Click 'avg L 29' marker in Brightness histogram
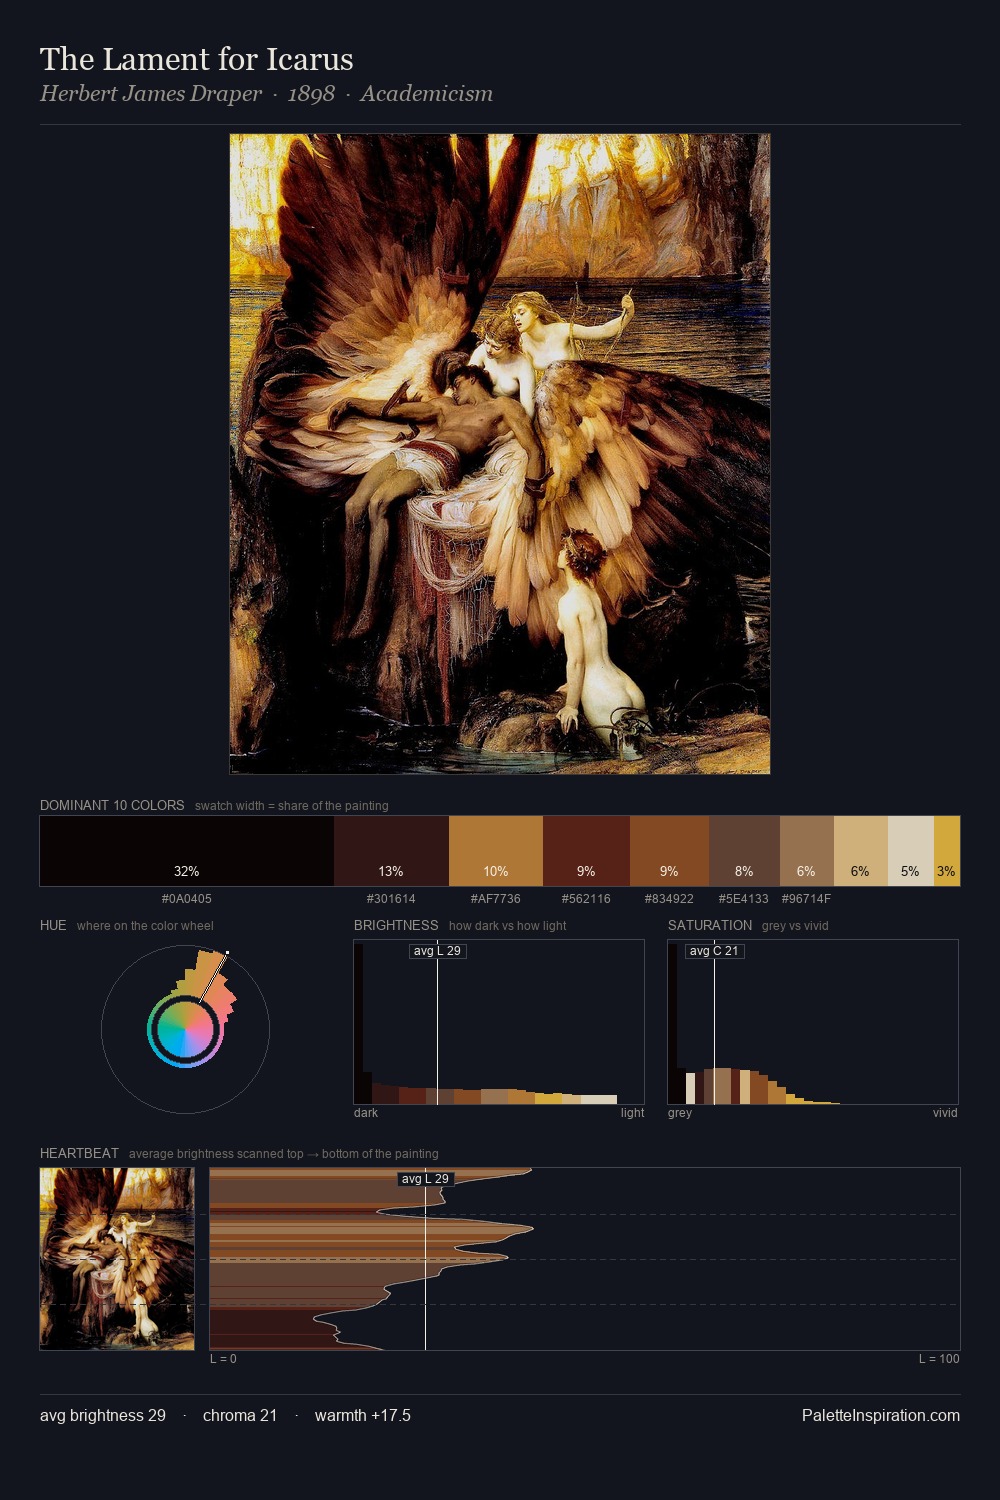Viewport: 1000px width, 1500px height. tap(438, 950)
